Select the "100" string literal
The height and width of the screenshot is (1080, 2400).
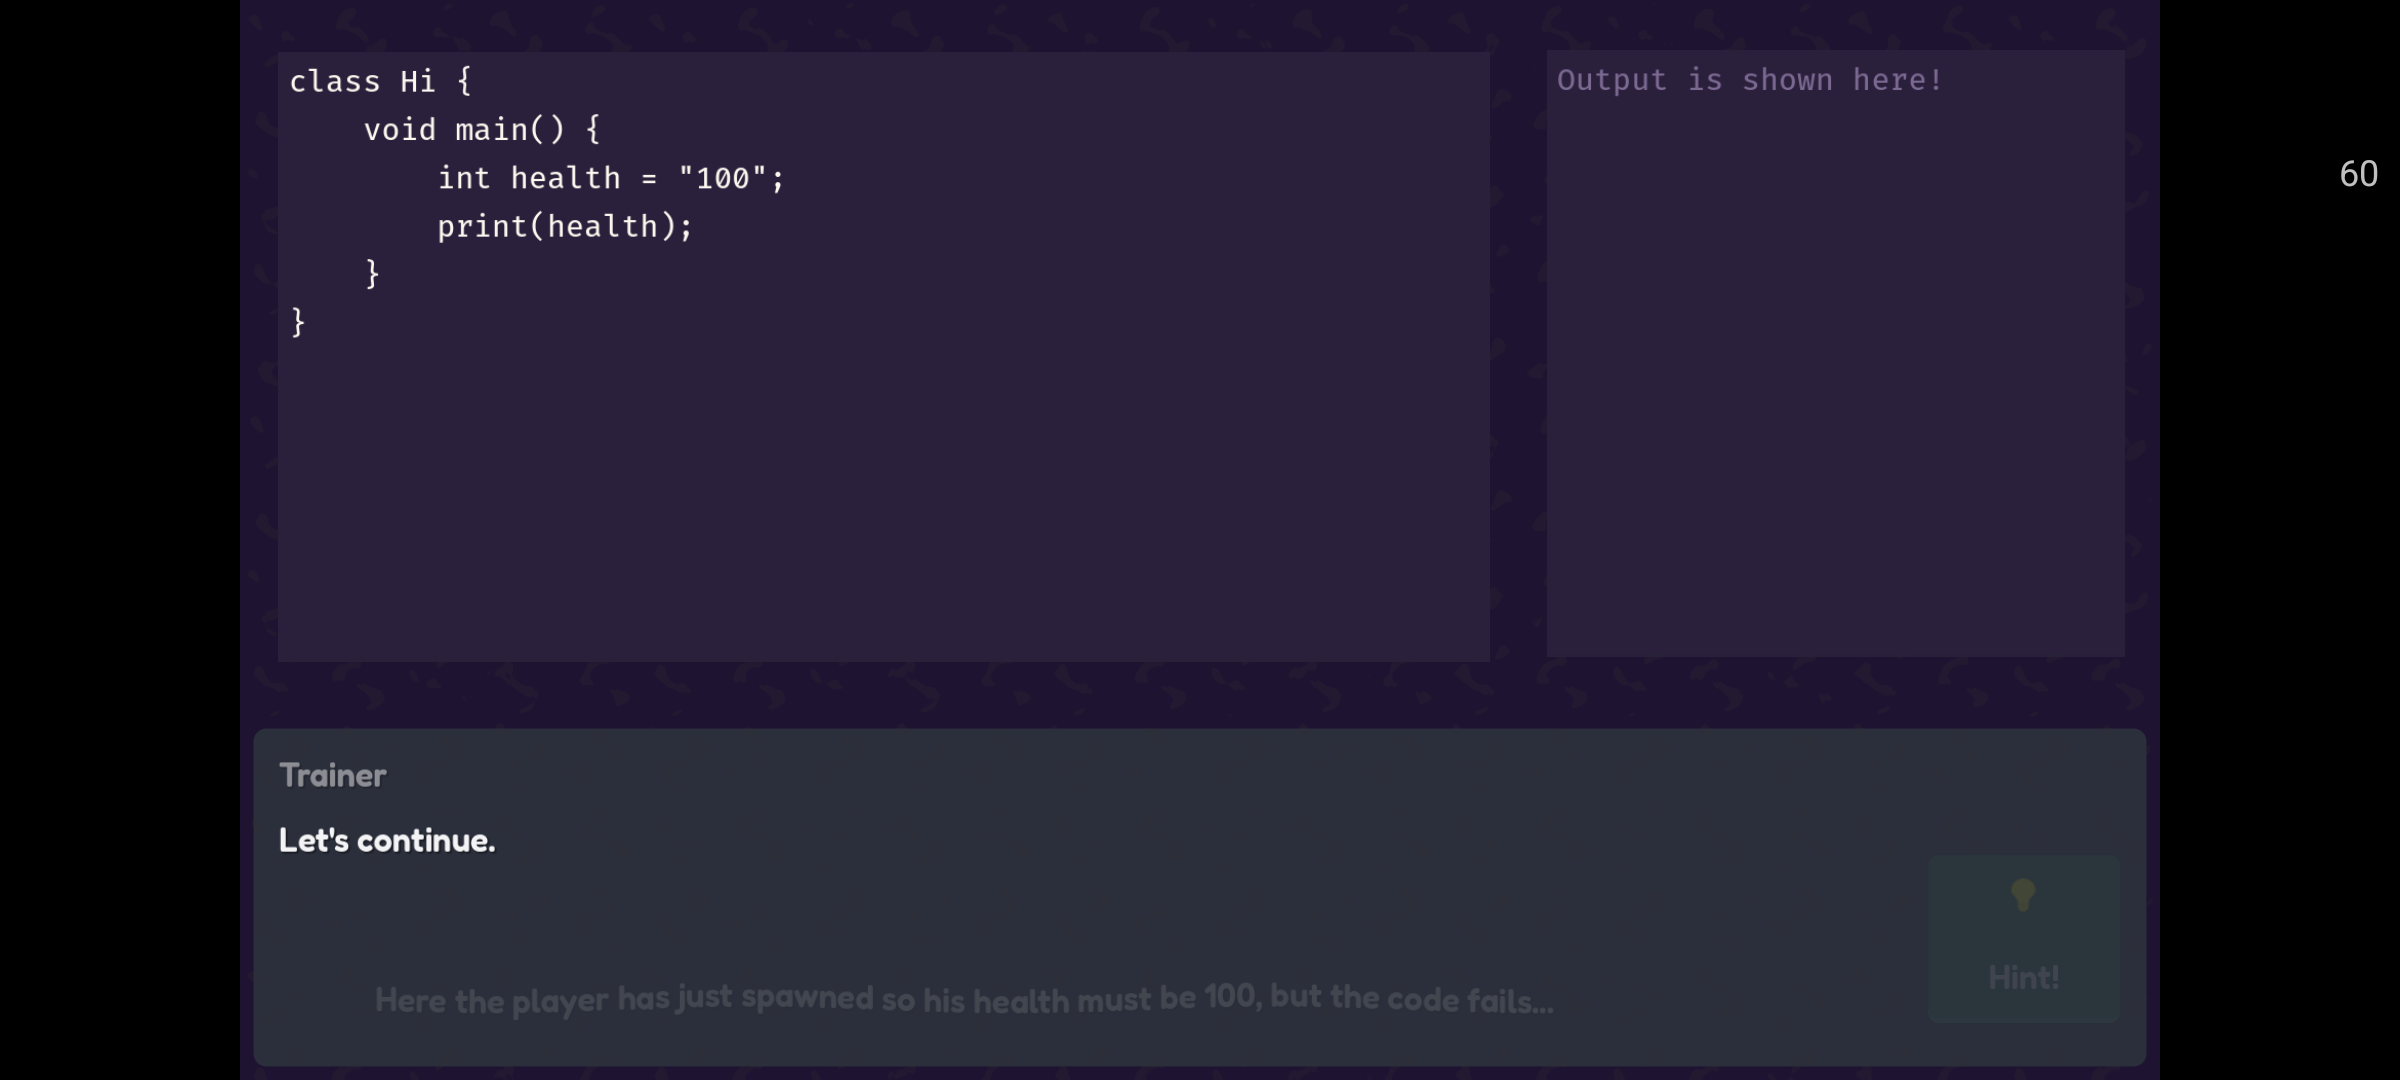pyautogui.click(x=722, y=178)
